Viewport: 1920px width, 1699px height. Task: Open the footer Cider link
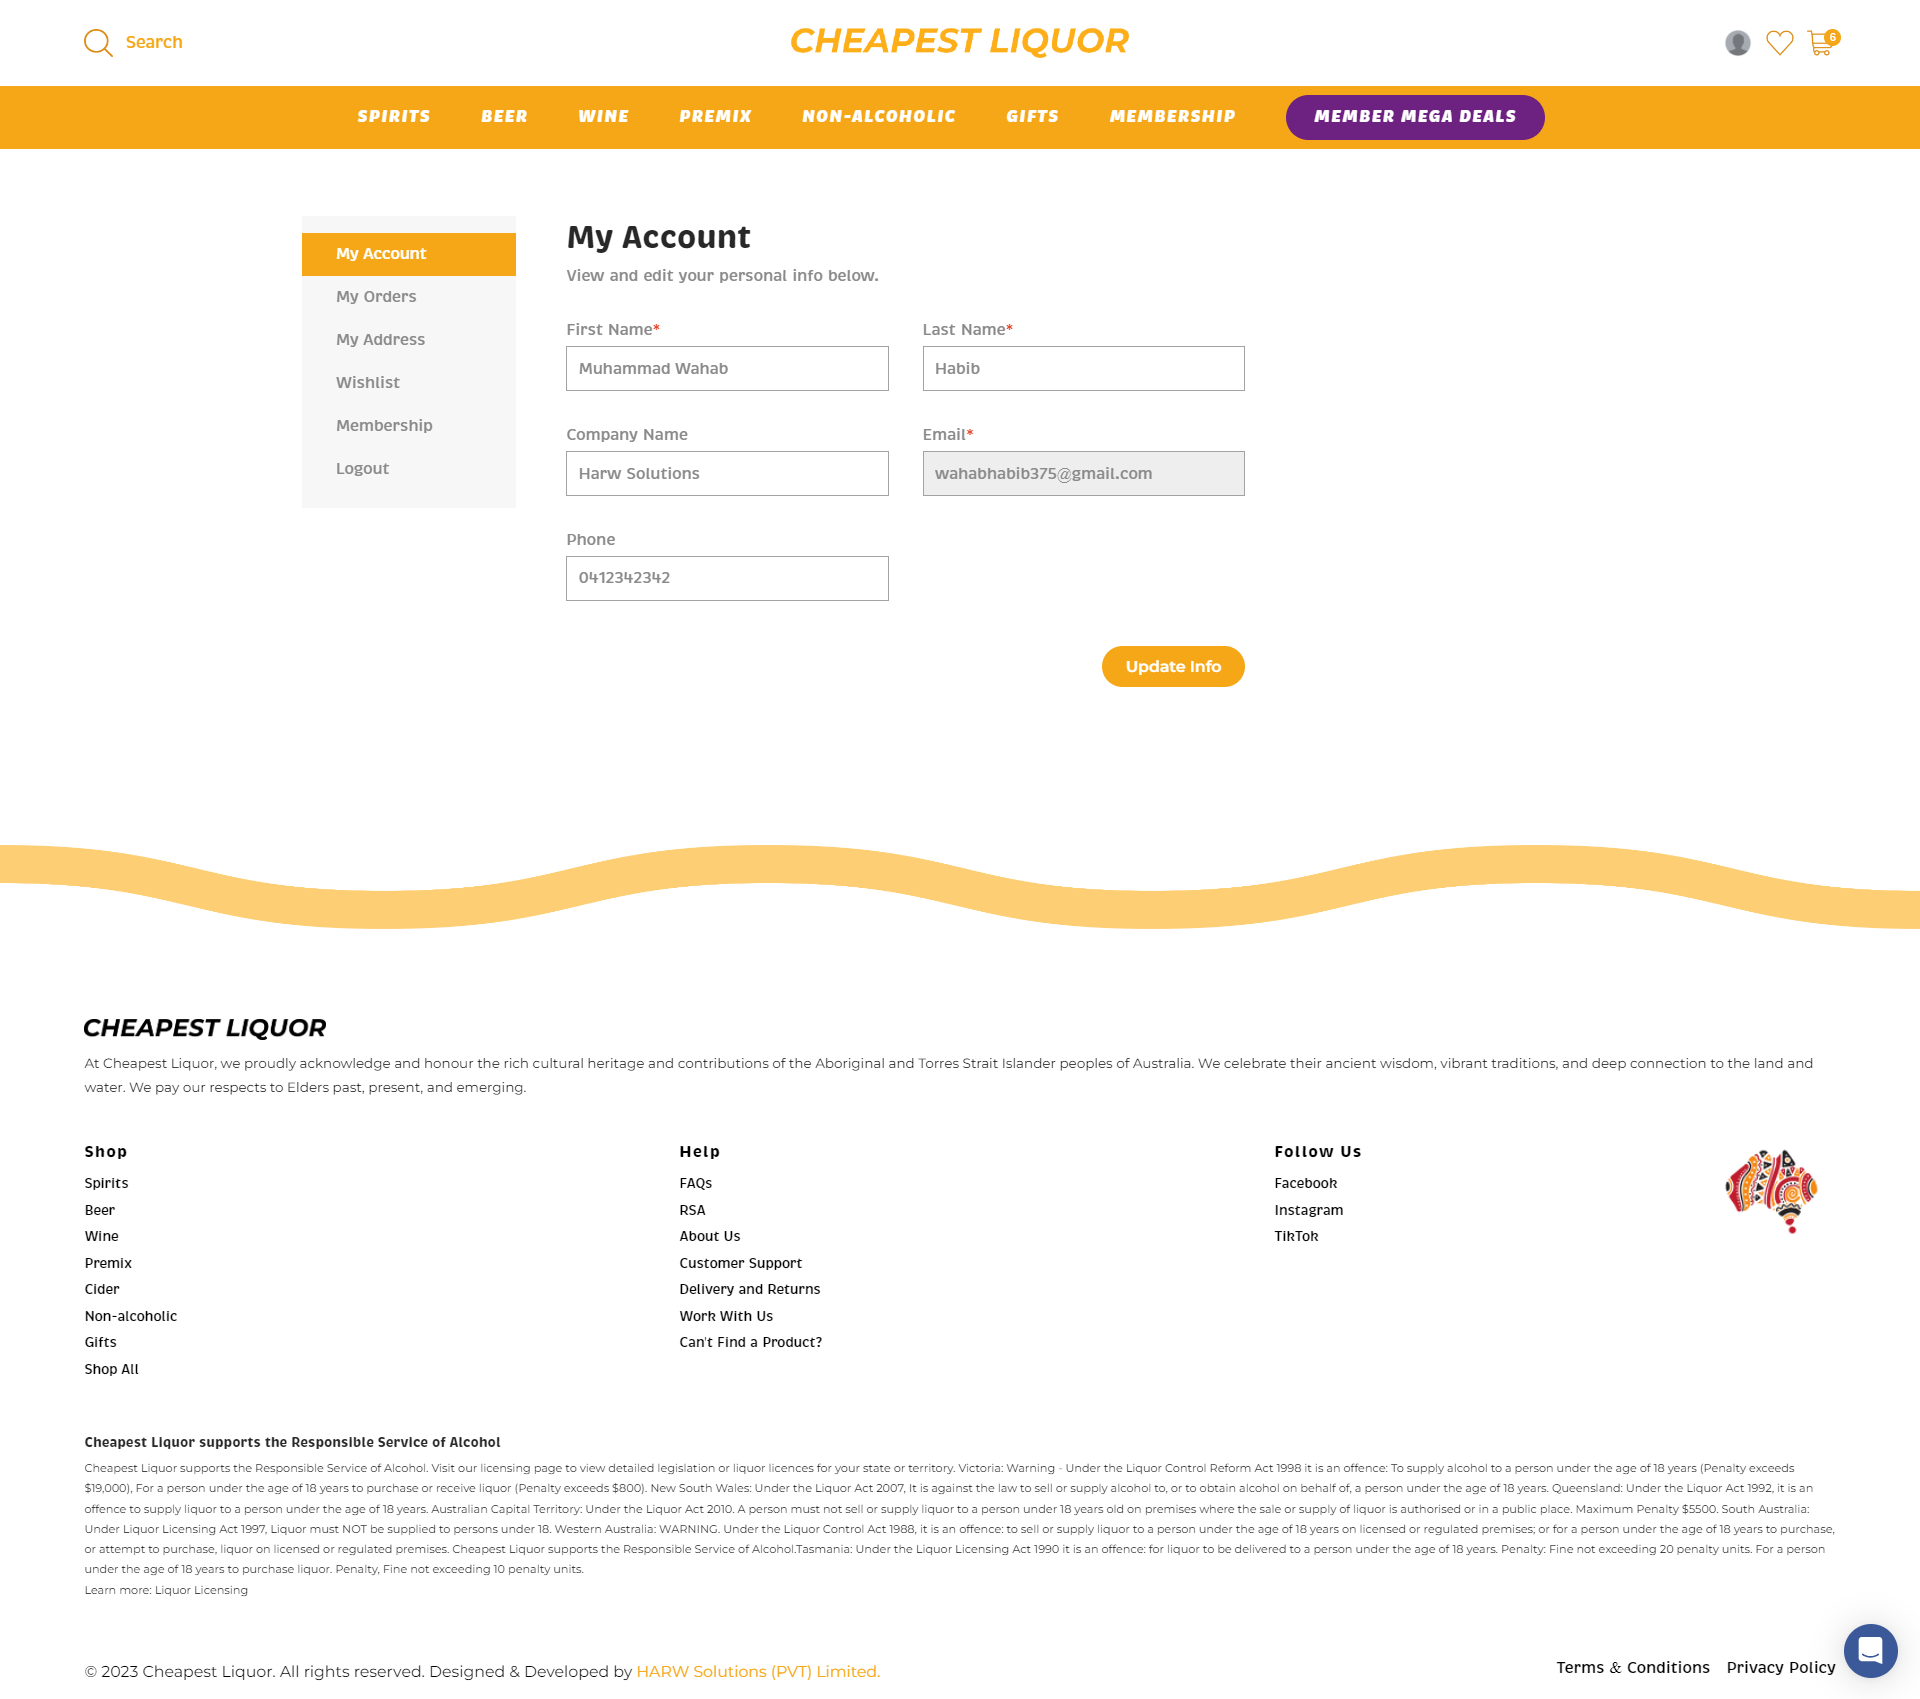(102, 1289)
